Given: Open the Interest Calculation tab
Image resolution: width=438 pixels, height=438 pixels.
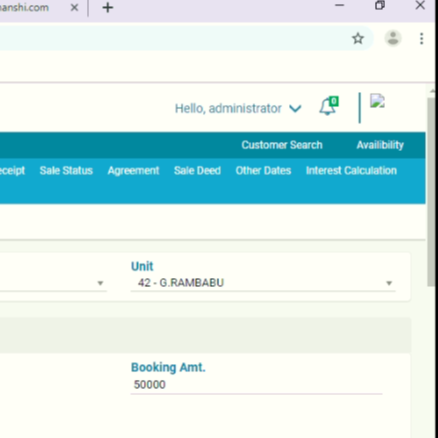Looking at the screenshot, I should (351, 171).
